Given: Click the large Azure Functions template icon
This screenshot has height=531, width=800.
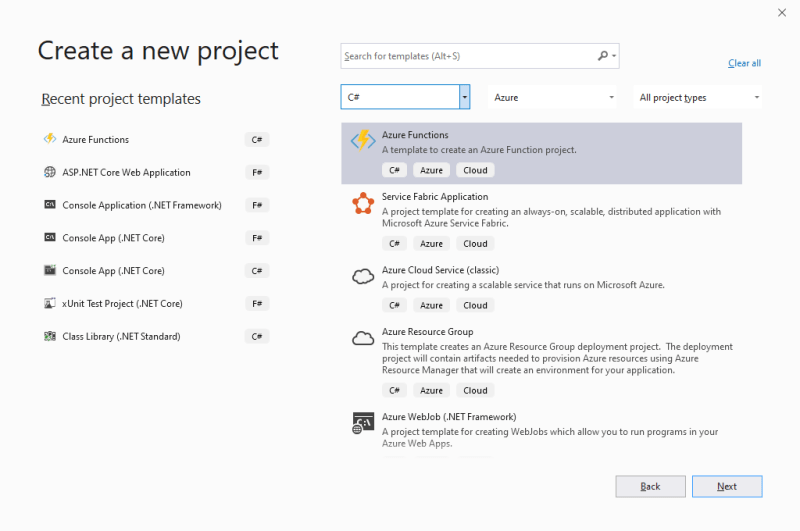Looking at the screenshot, I should coord(363,140).
